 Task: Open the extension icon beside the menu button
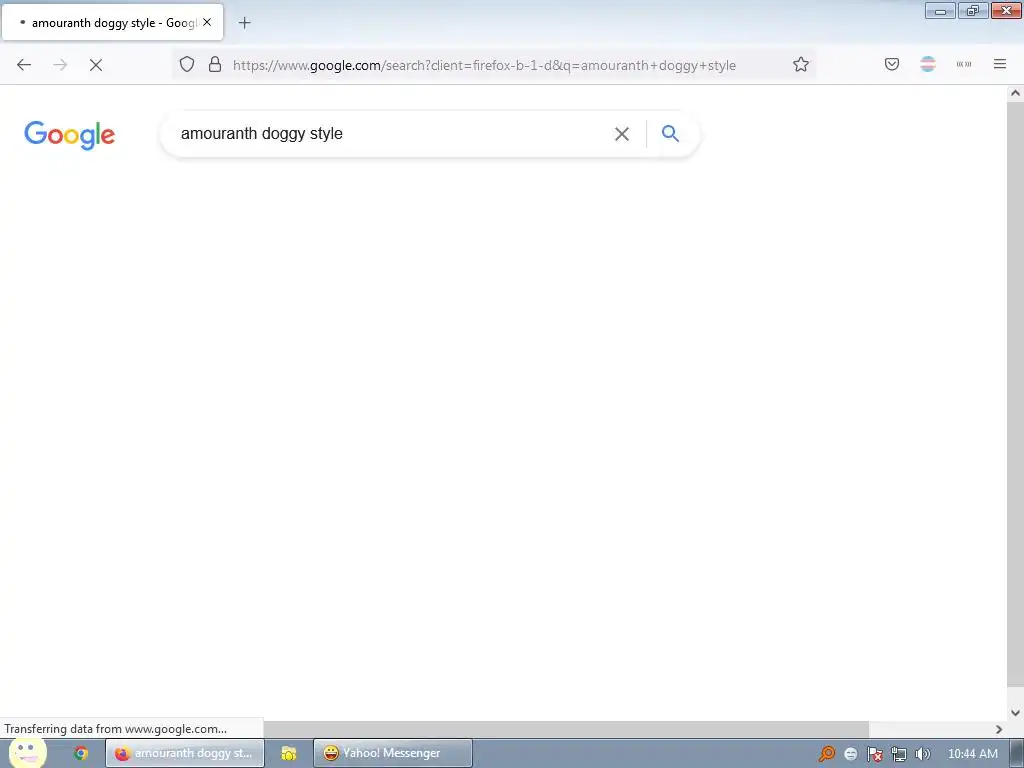(964, 64)
